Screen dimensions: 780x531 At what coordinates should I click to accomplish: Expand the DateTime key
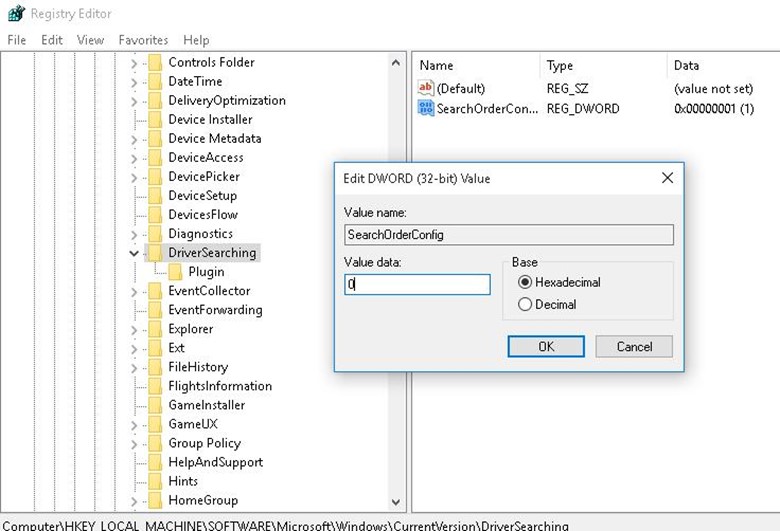pyautogui.click(x=134, y=83)
